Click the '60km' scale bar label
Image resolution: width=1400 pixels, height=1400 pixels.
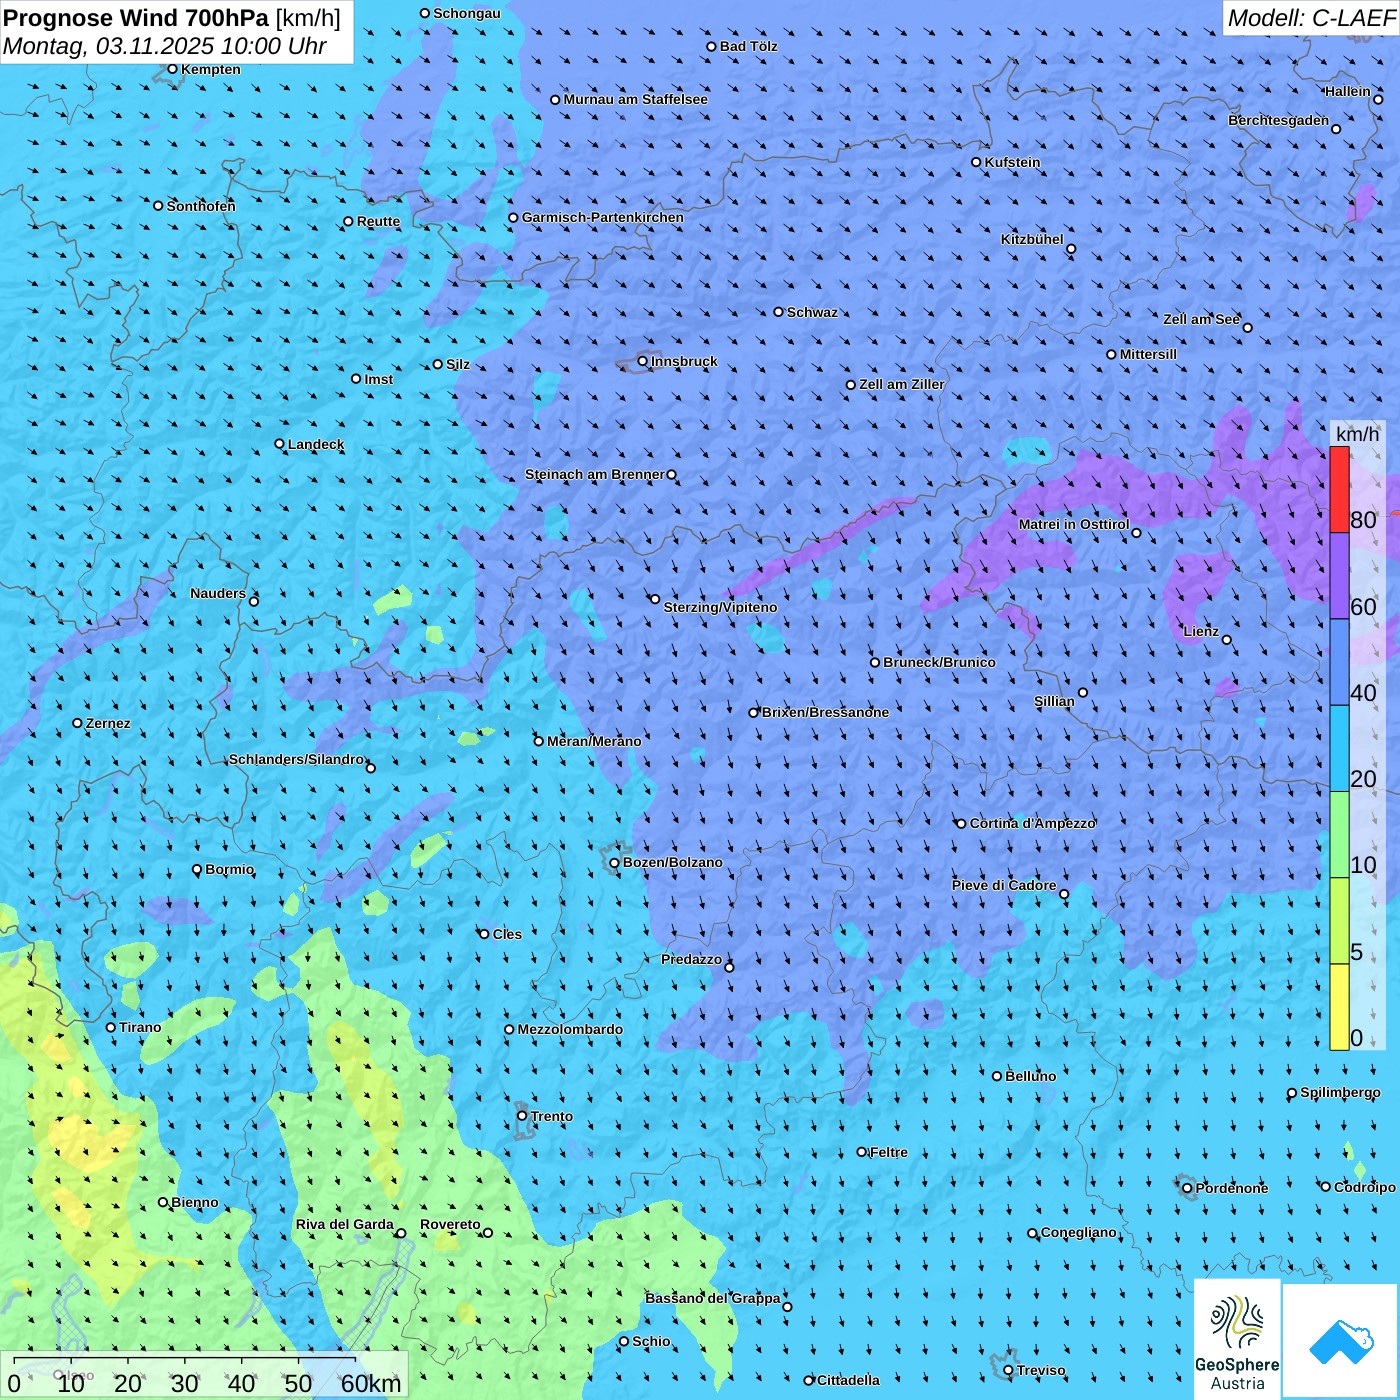pos(371,1383)
